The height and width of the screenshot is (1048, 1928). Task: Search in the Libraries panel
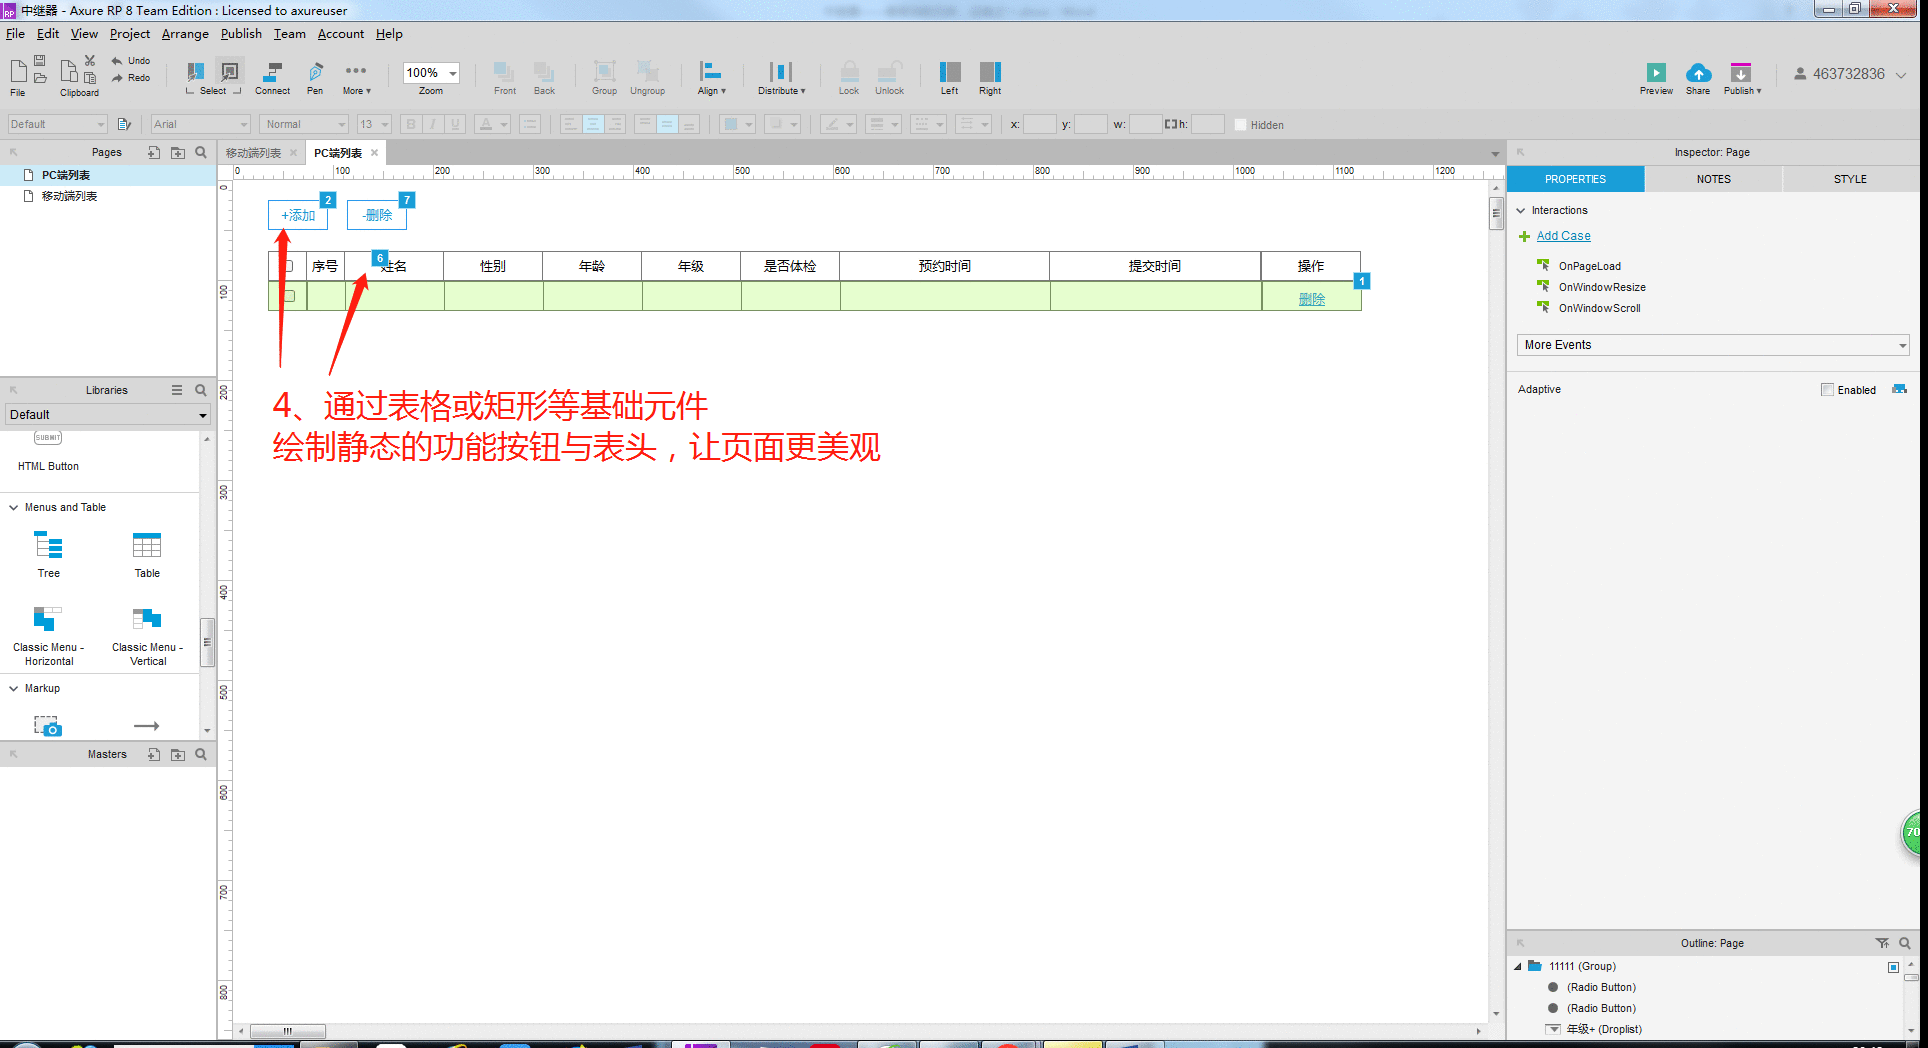(x=201, y=390)
